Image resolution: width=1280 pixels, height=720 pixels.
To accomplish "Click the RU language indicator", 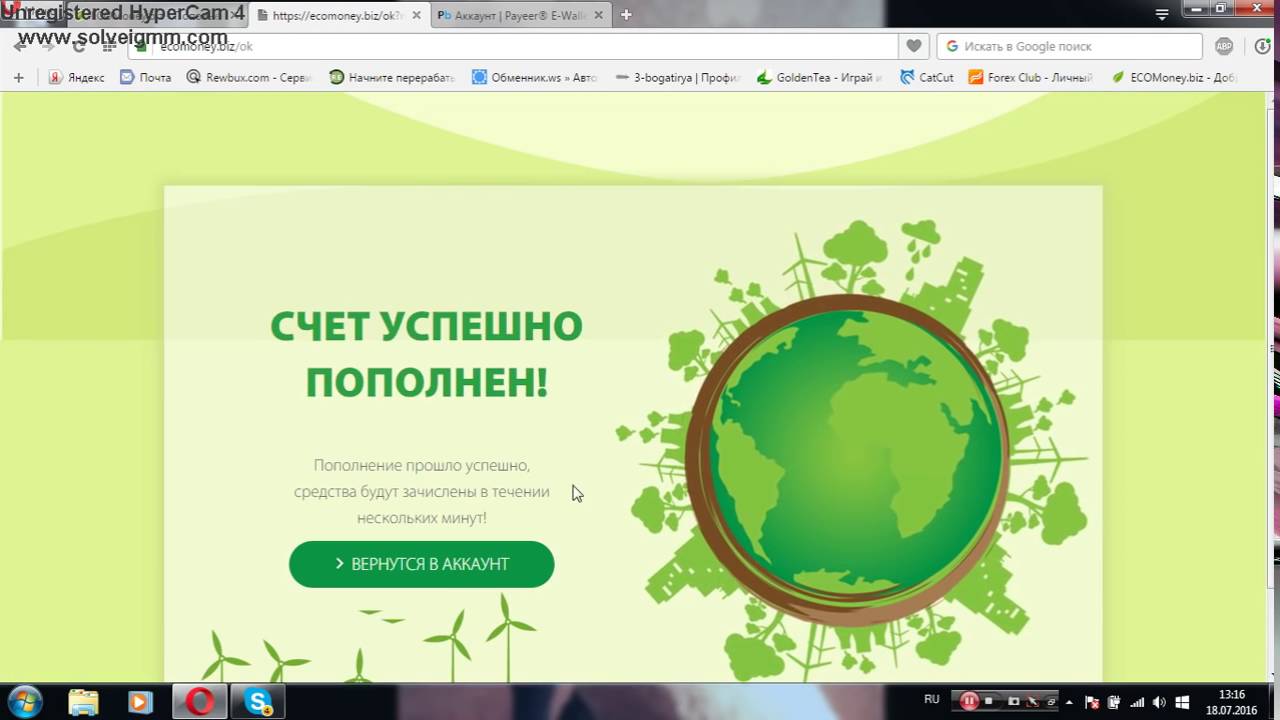I will click(x=932, y=699).
